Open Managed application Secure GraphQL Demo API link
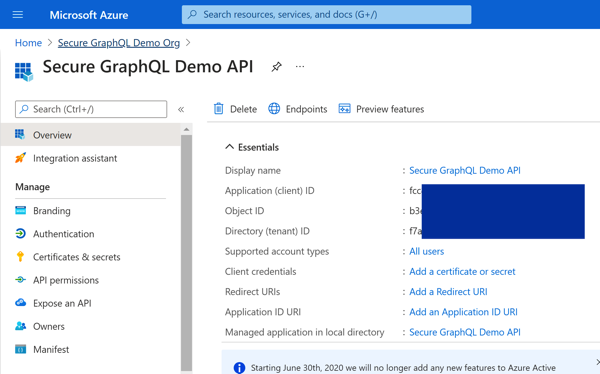600x374 pixels. pyautogui.click(x=465, y=332)
